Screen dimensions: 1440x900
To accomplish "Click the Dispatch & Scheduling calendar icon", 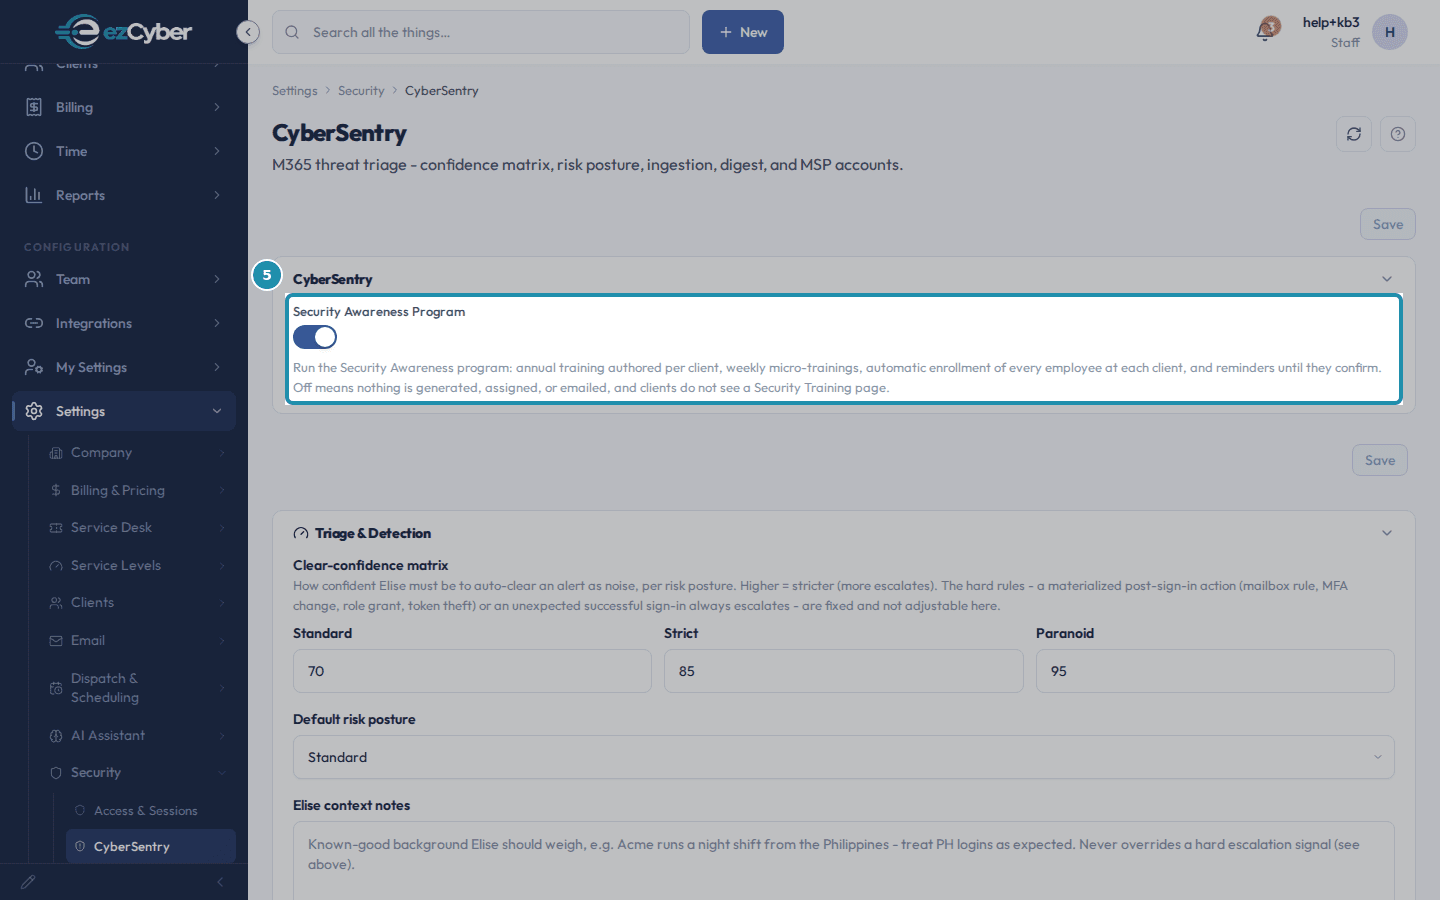I will coord(56,688).
